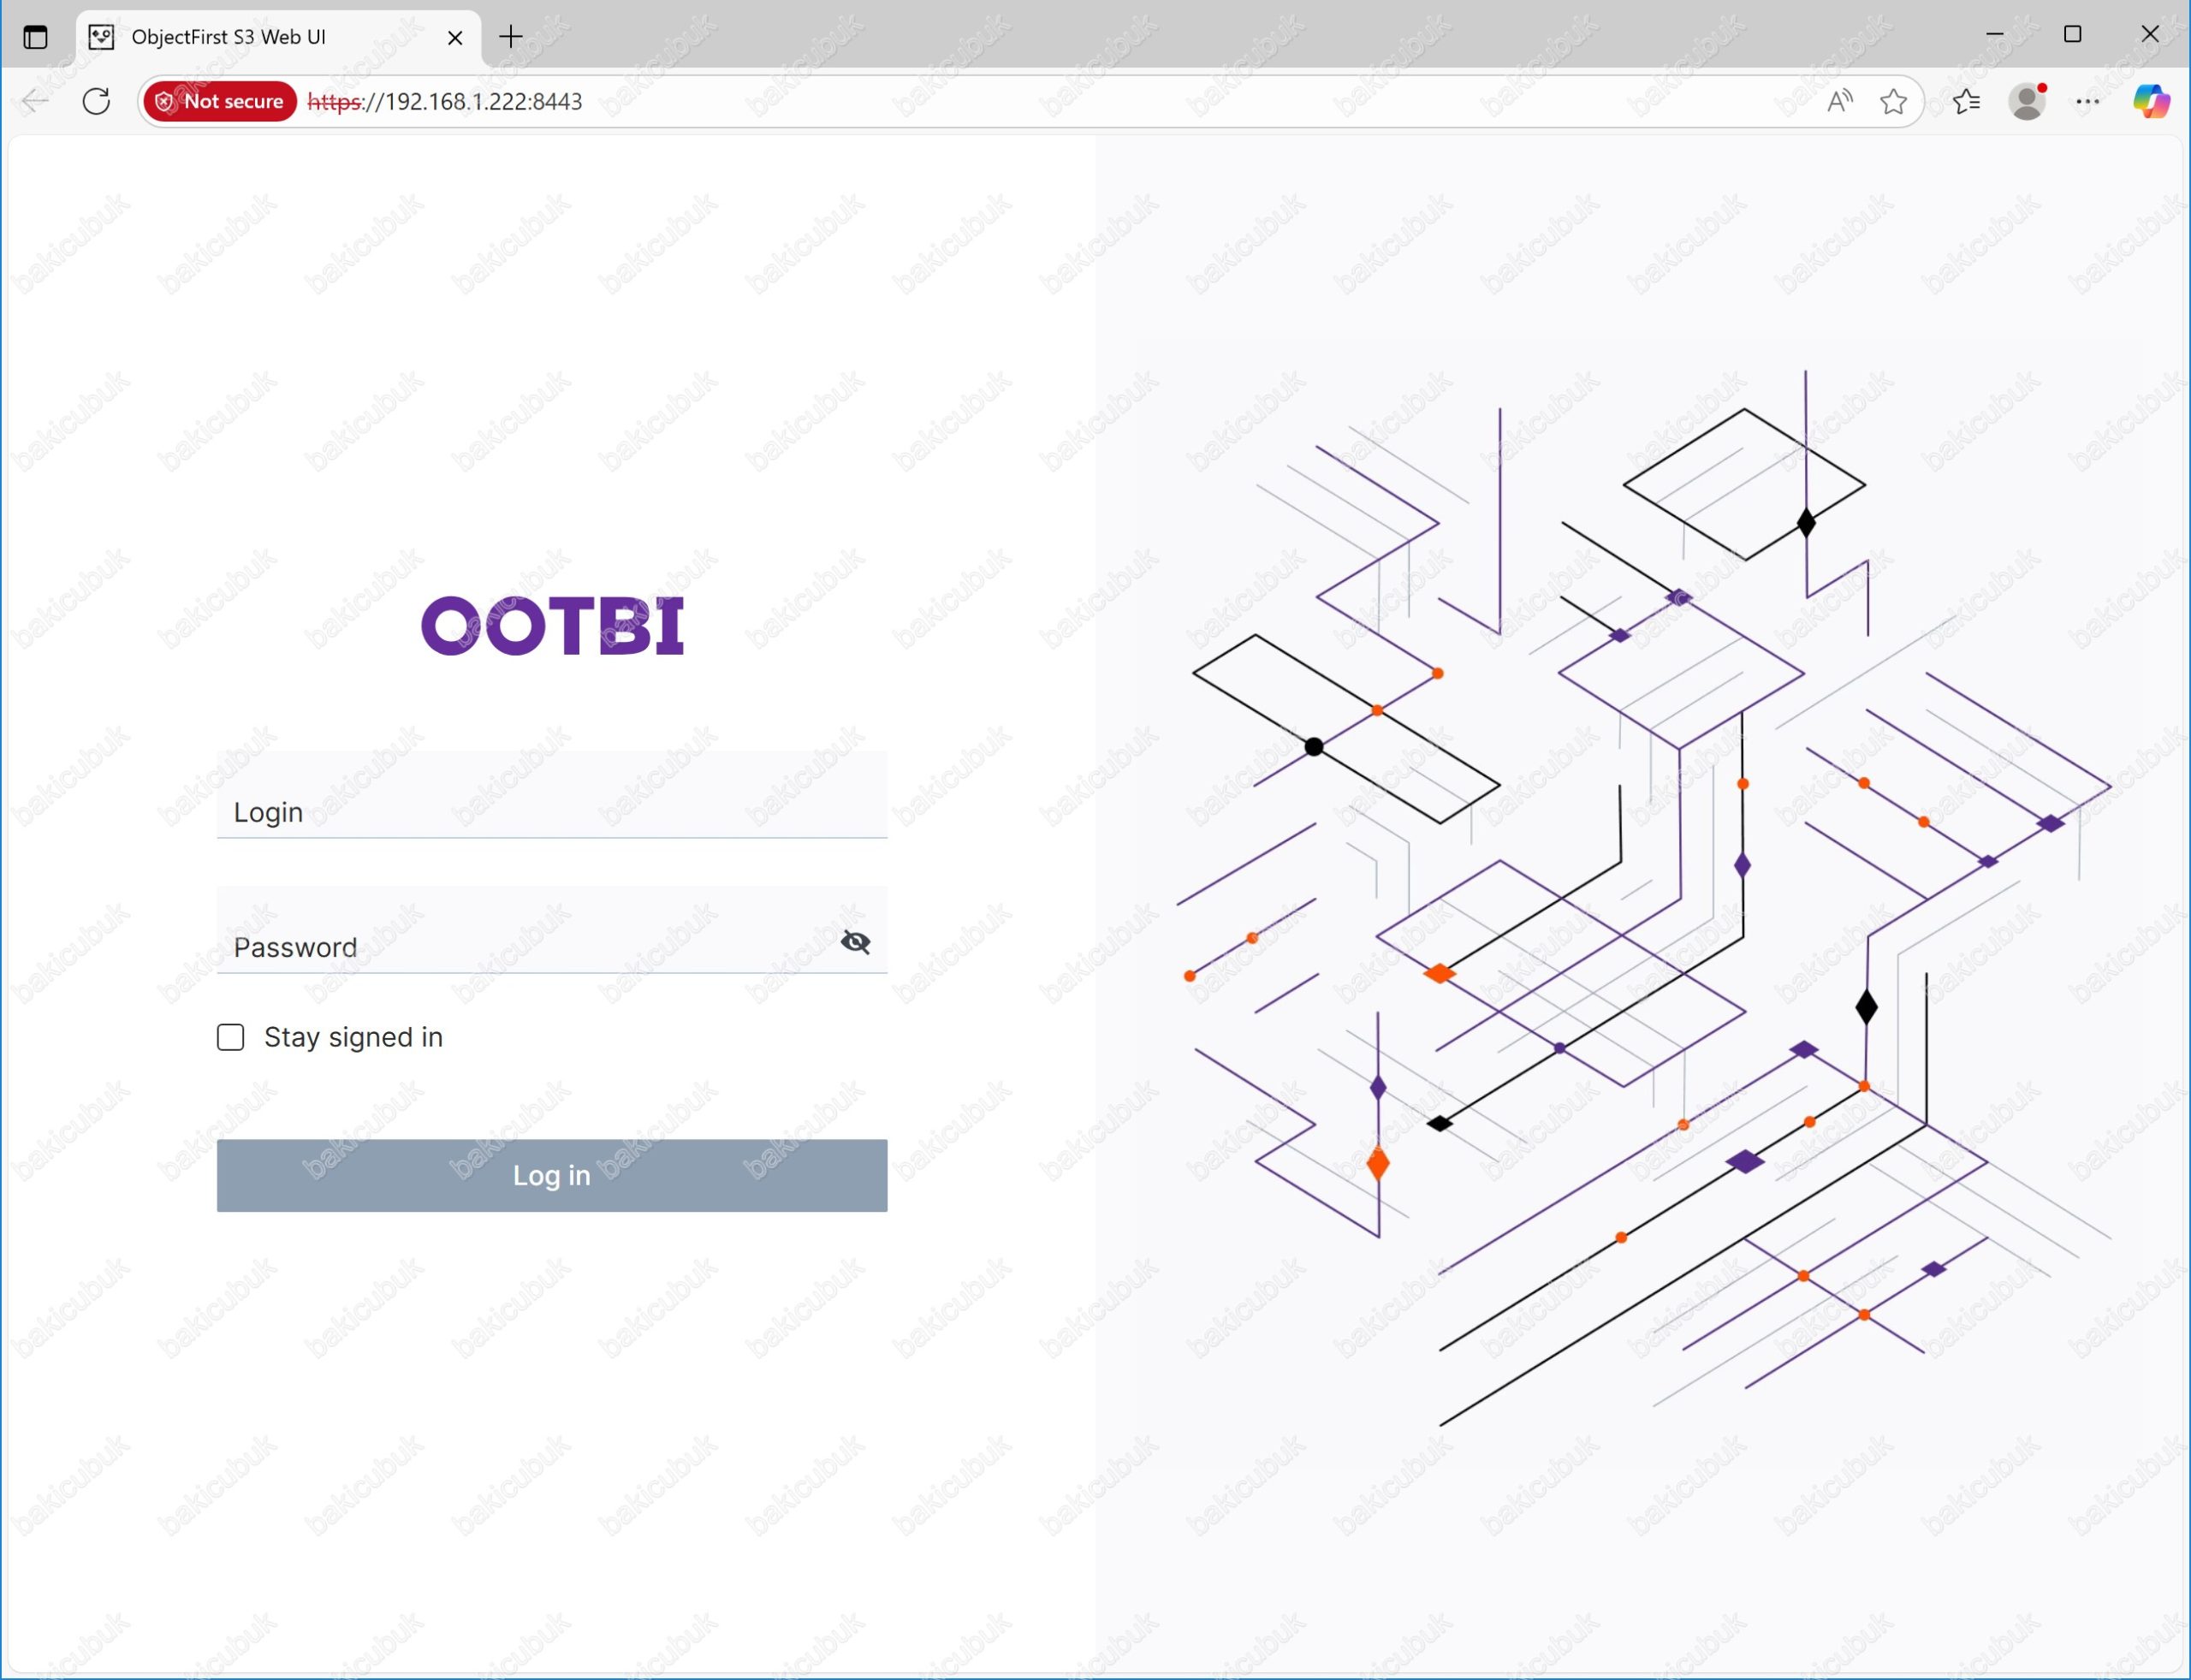The width and height of the screenshot is (2191, 1680).
Task: Select the ObjectFirst S3 Web UI tab
Action: click(278, 38)
